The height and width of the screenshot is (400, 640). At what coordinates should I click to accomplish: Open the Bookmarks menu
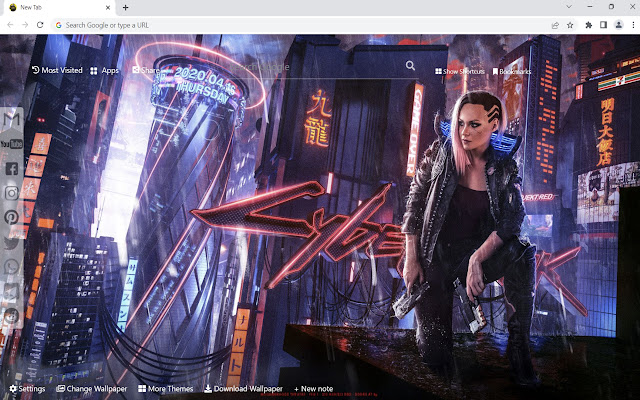[x=512, y=71]
